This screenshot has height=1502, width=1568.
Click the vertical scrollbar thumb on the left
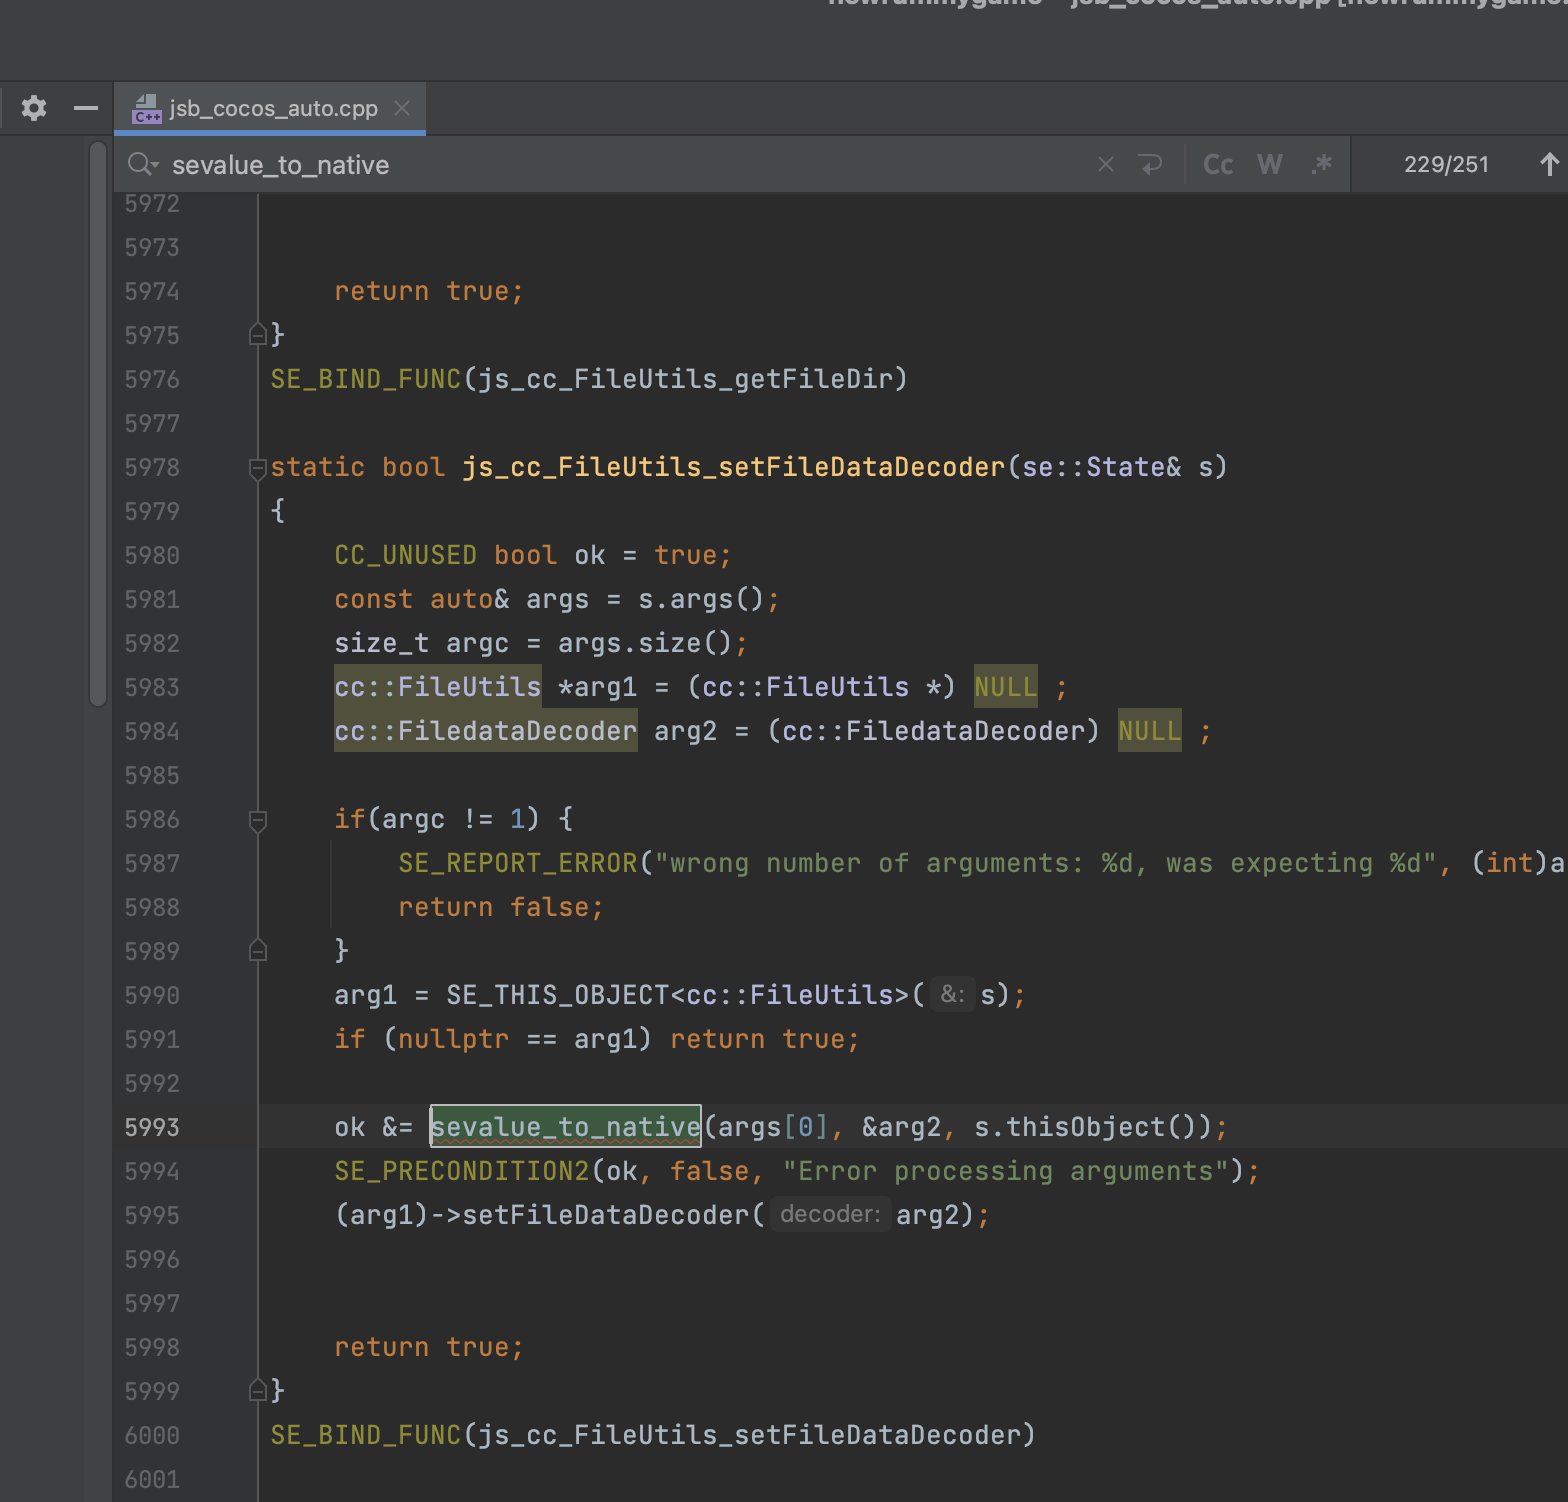[97, 424]
